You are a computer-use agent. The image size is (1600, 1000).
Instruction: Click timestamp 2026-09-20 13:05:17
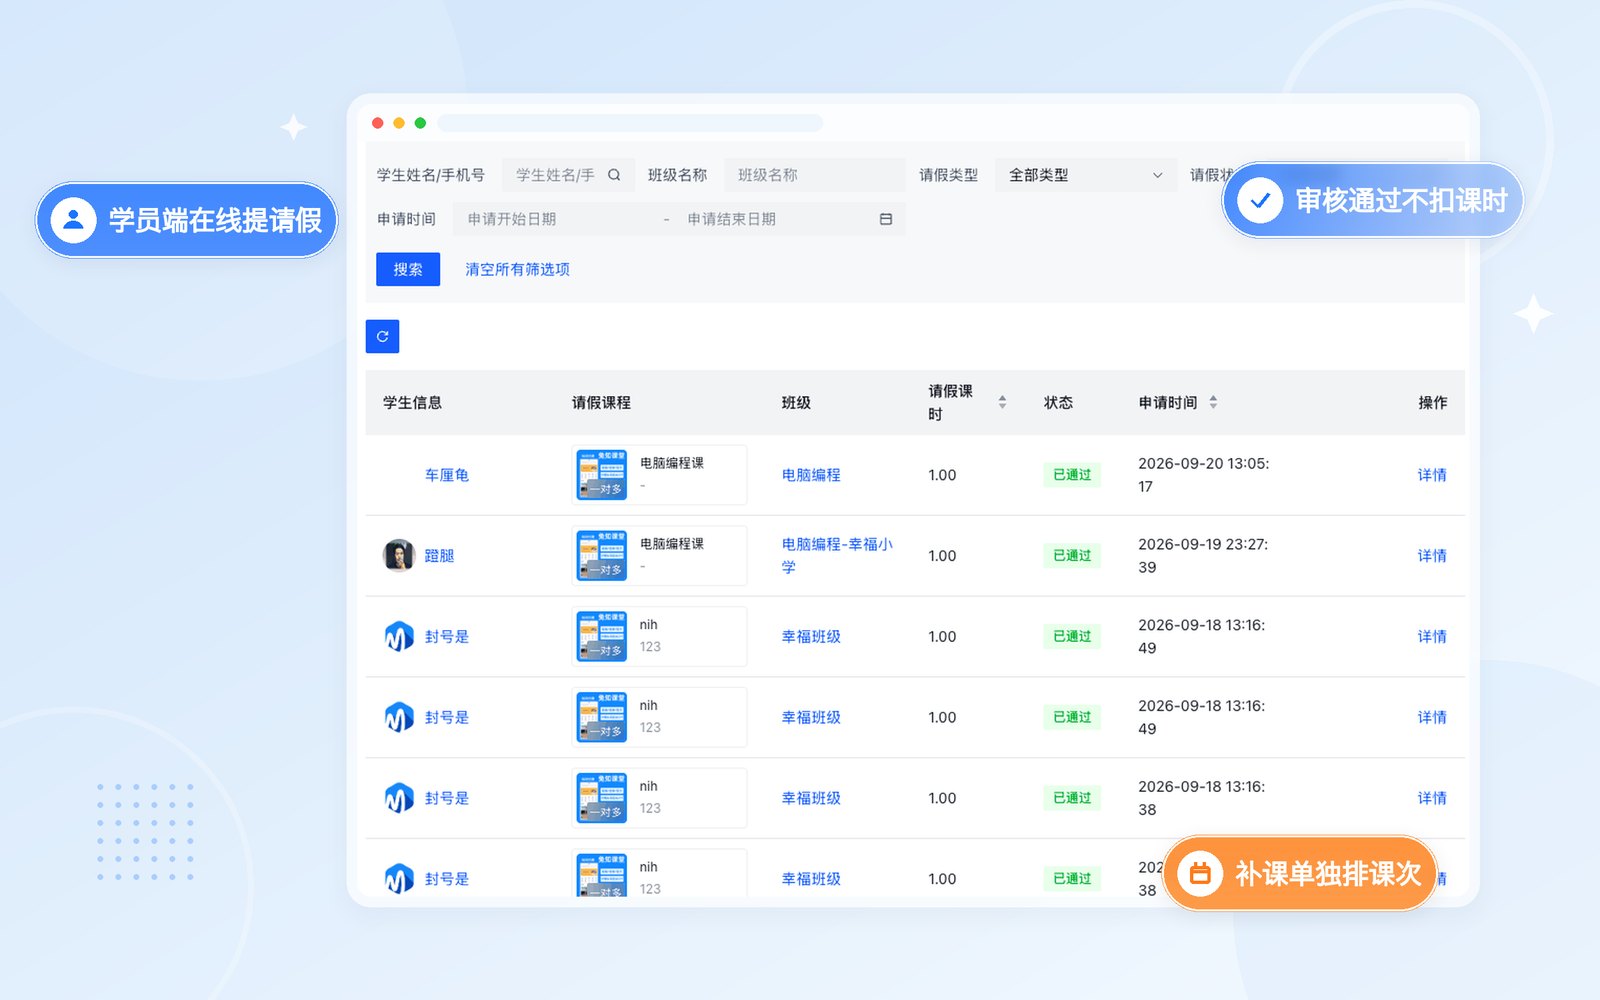[x=1204, y=475]
